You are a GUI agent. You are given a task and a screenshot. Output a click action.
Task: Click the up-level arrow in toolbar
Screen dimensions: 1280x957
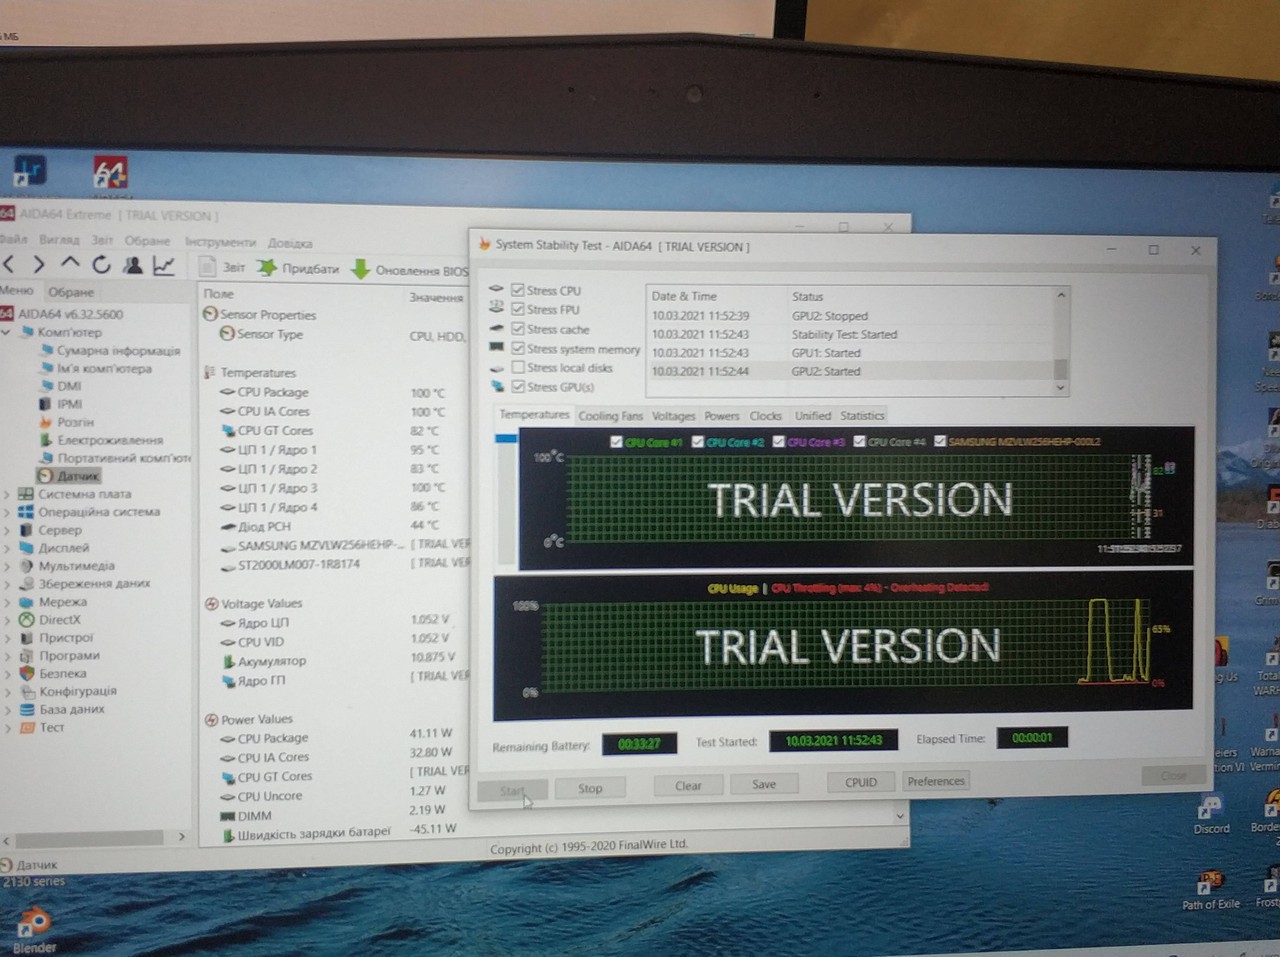tap(70, 264)
